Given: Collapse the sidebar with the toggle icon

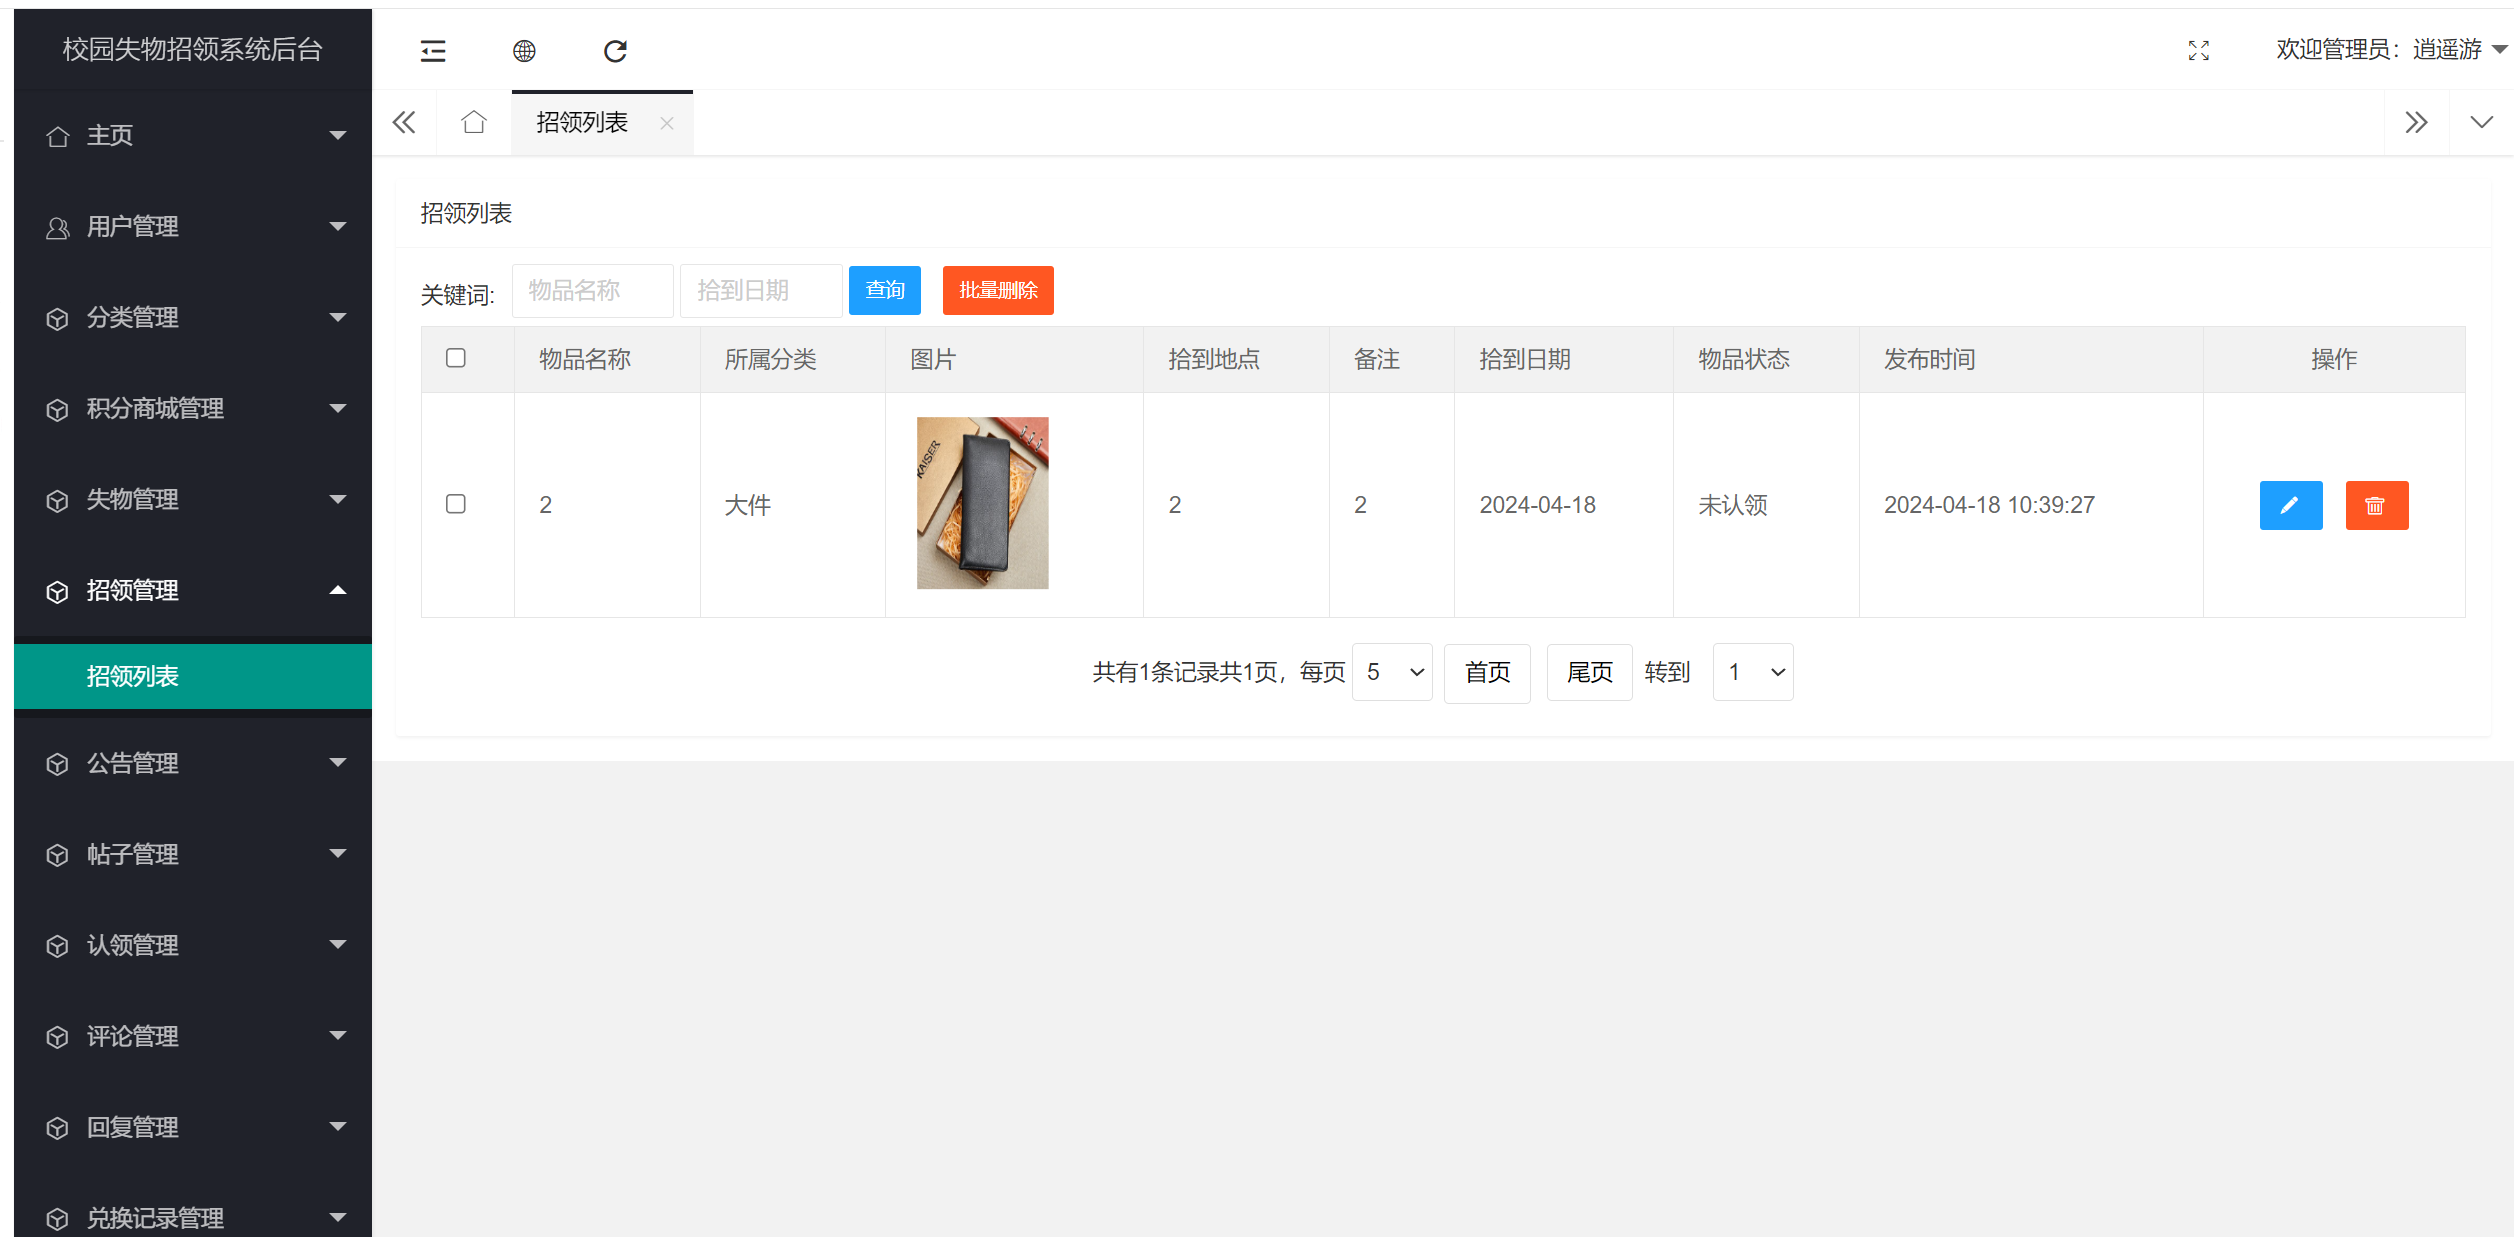Looking at the screenshot, I should point(433,50).
